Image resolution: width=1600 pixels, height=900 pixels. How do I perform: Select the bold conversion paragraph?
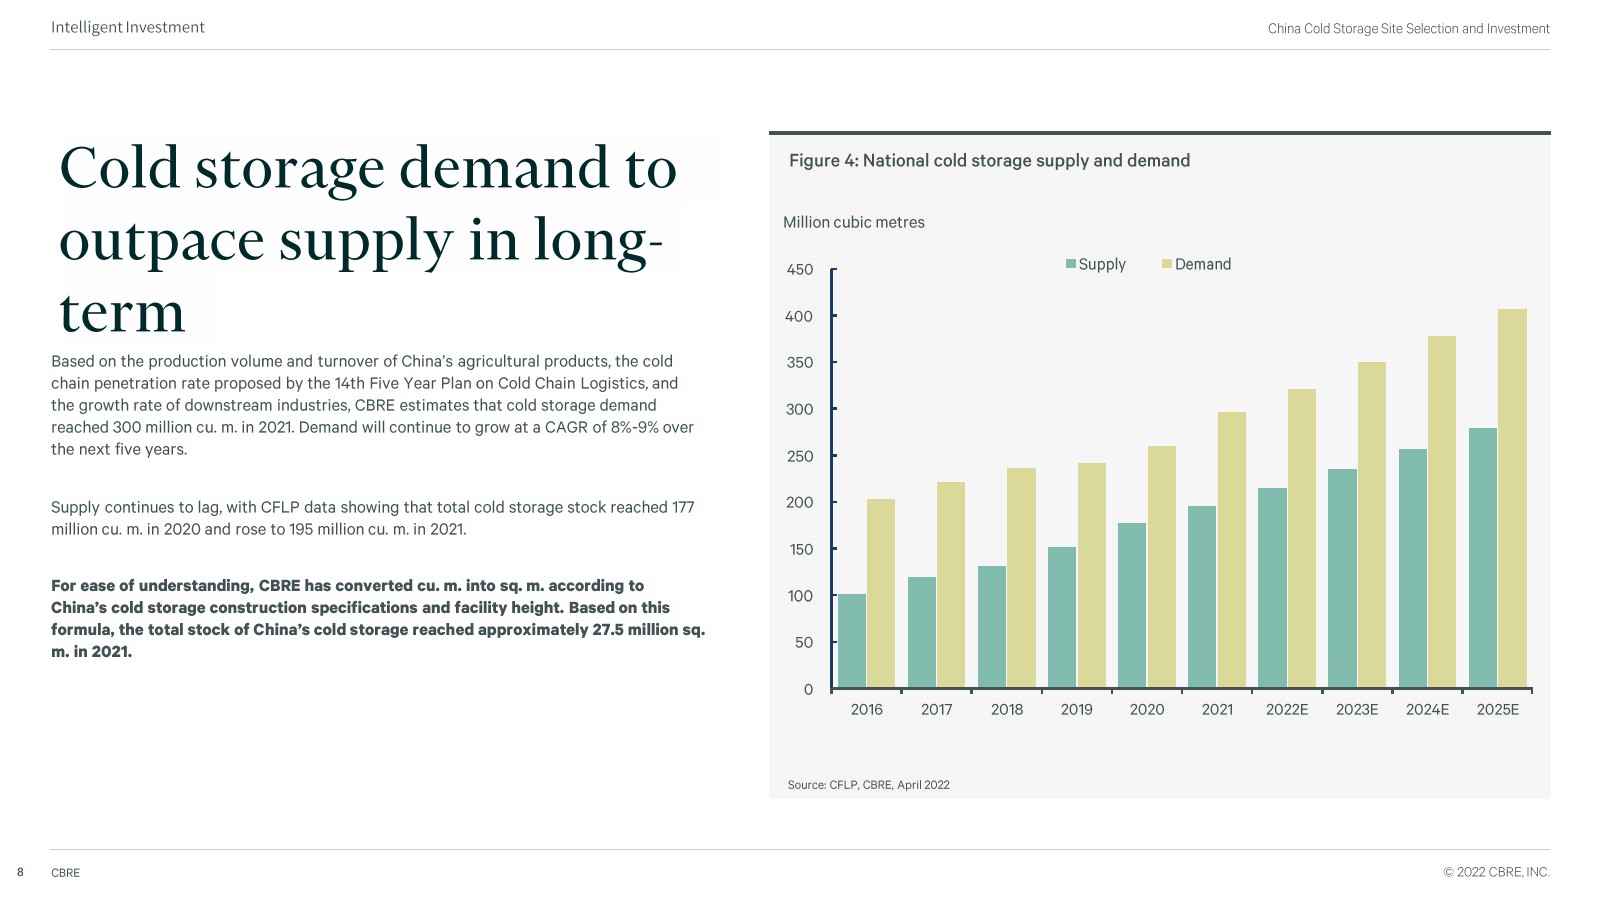(378, 618)
